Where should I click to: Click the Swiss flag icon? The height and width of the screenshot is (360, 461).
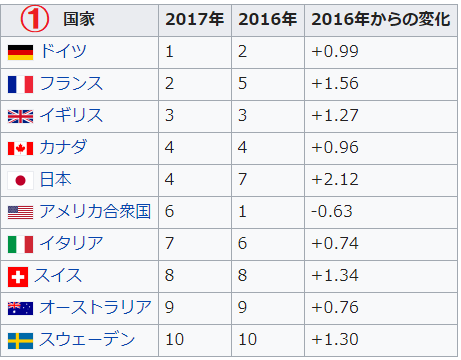point(18,277)
